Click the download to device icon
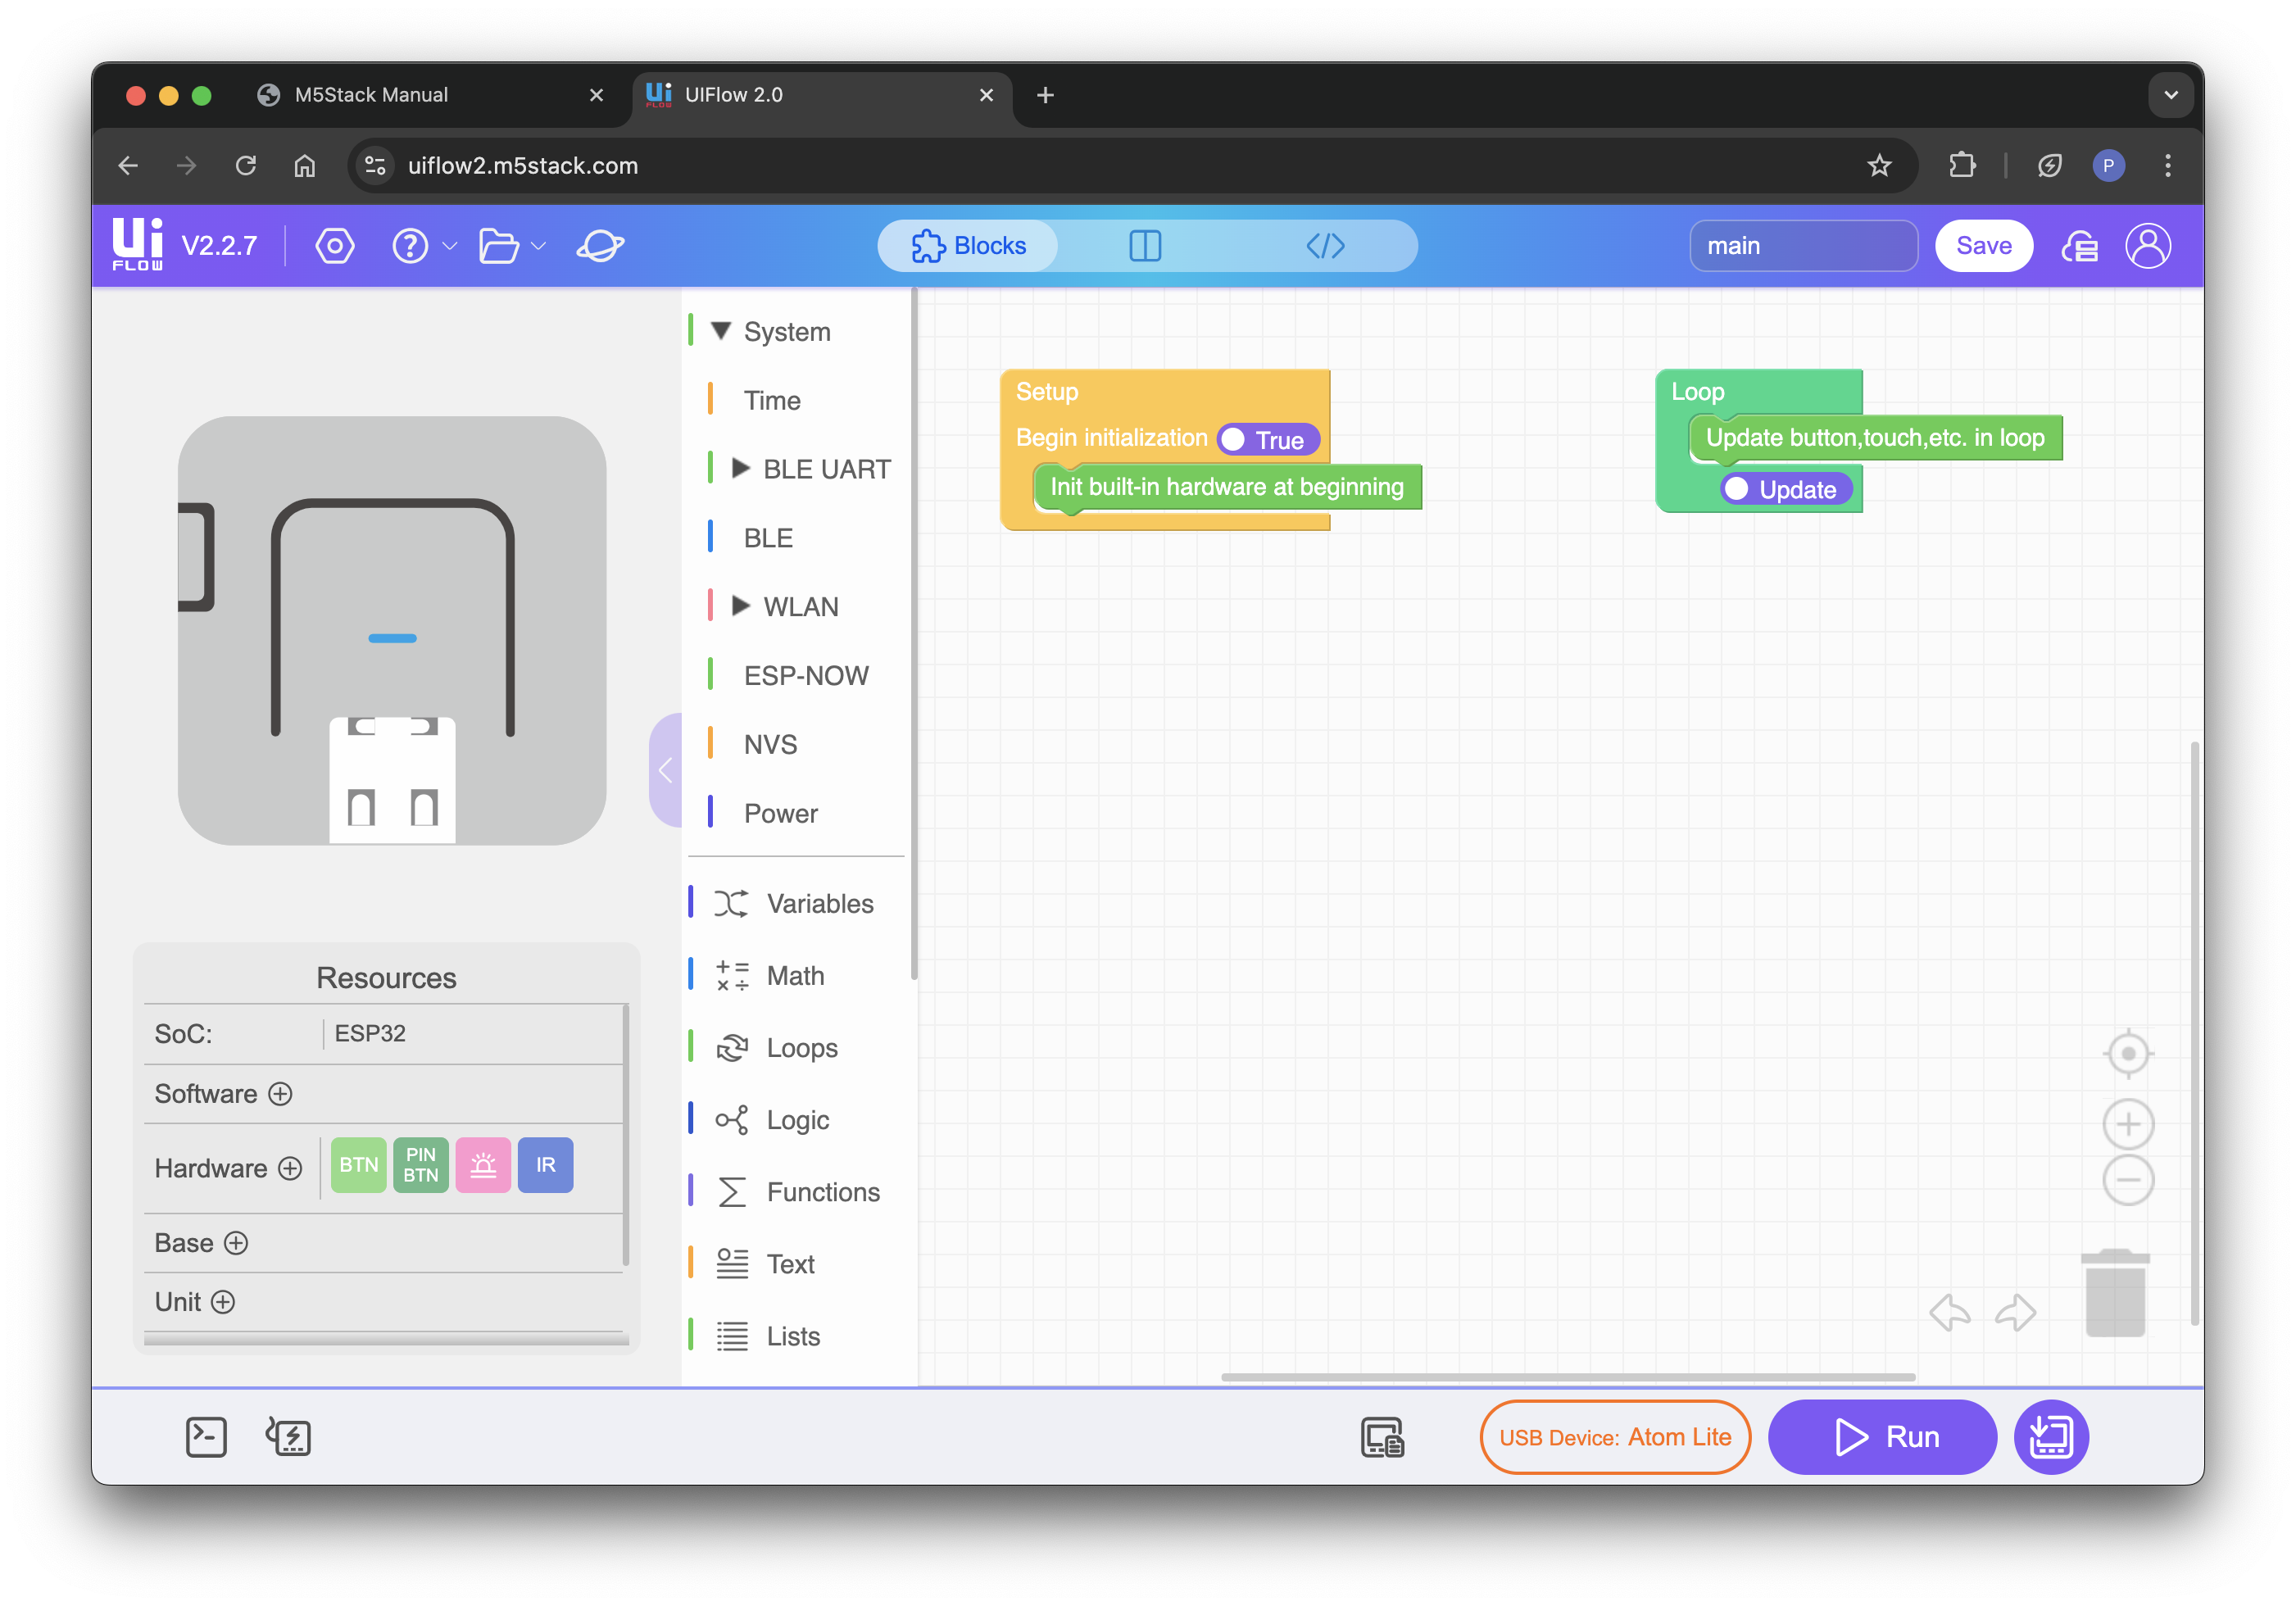This screenshot has height=1606, width=2296. pyautogui.click(x=2051, y=1438)
